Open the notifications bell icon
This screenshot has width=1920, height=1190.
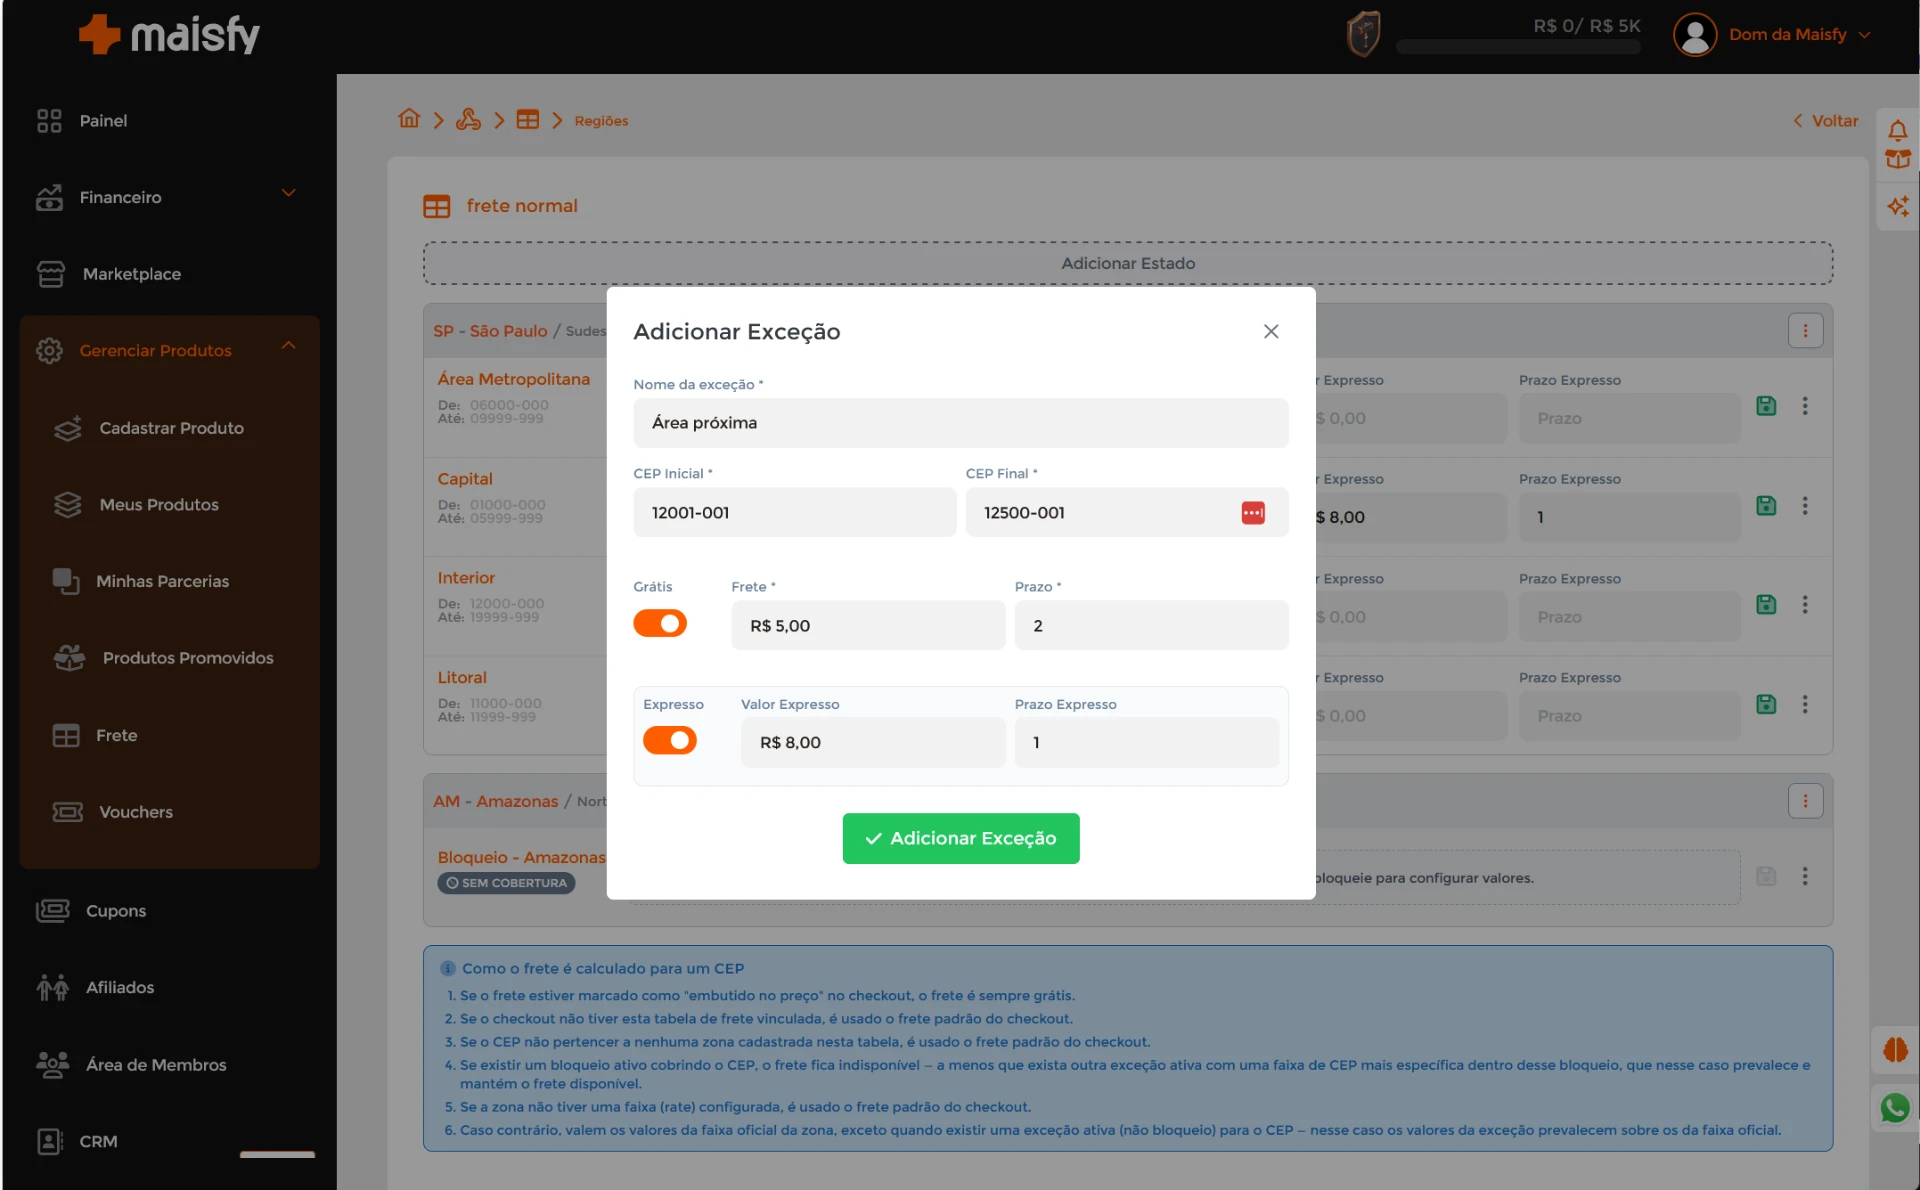click(x=1897, y=130)
